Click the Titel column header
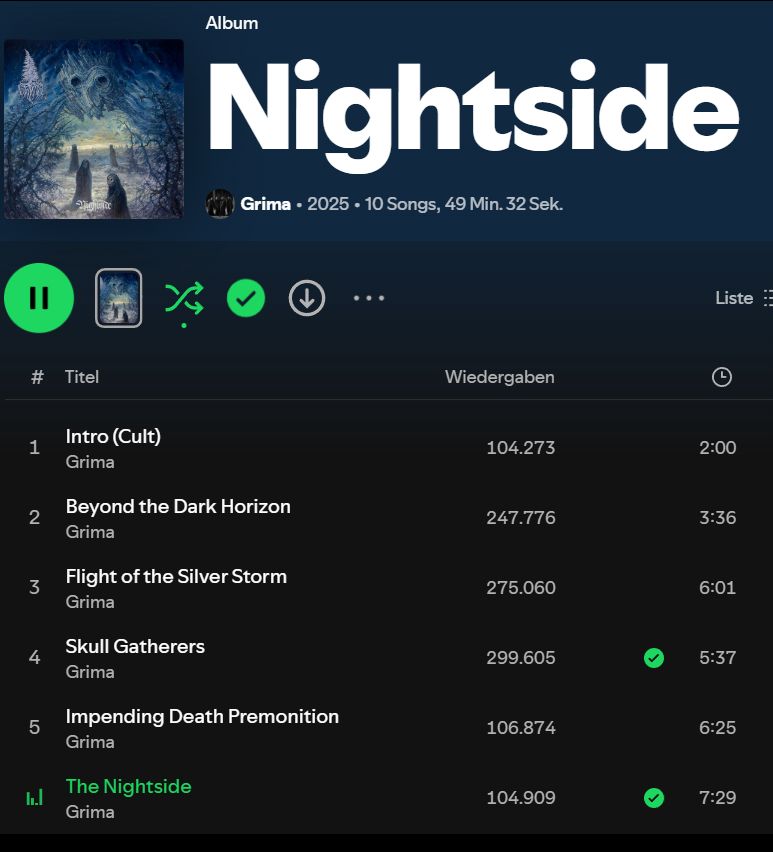 (x=81, y=377)
